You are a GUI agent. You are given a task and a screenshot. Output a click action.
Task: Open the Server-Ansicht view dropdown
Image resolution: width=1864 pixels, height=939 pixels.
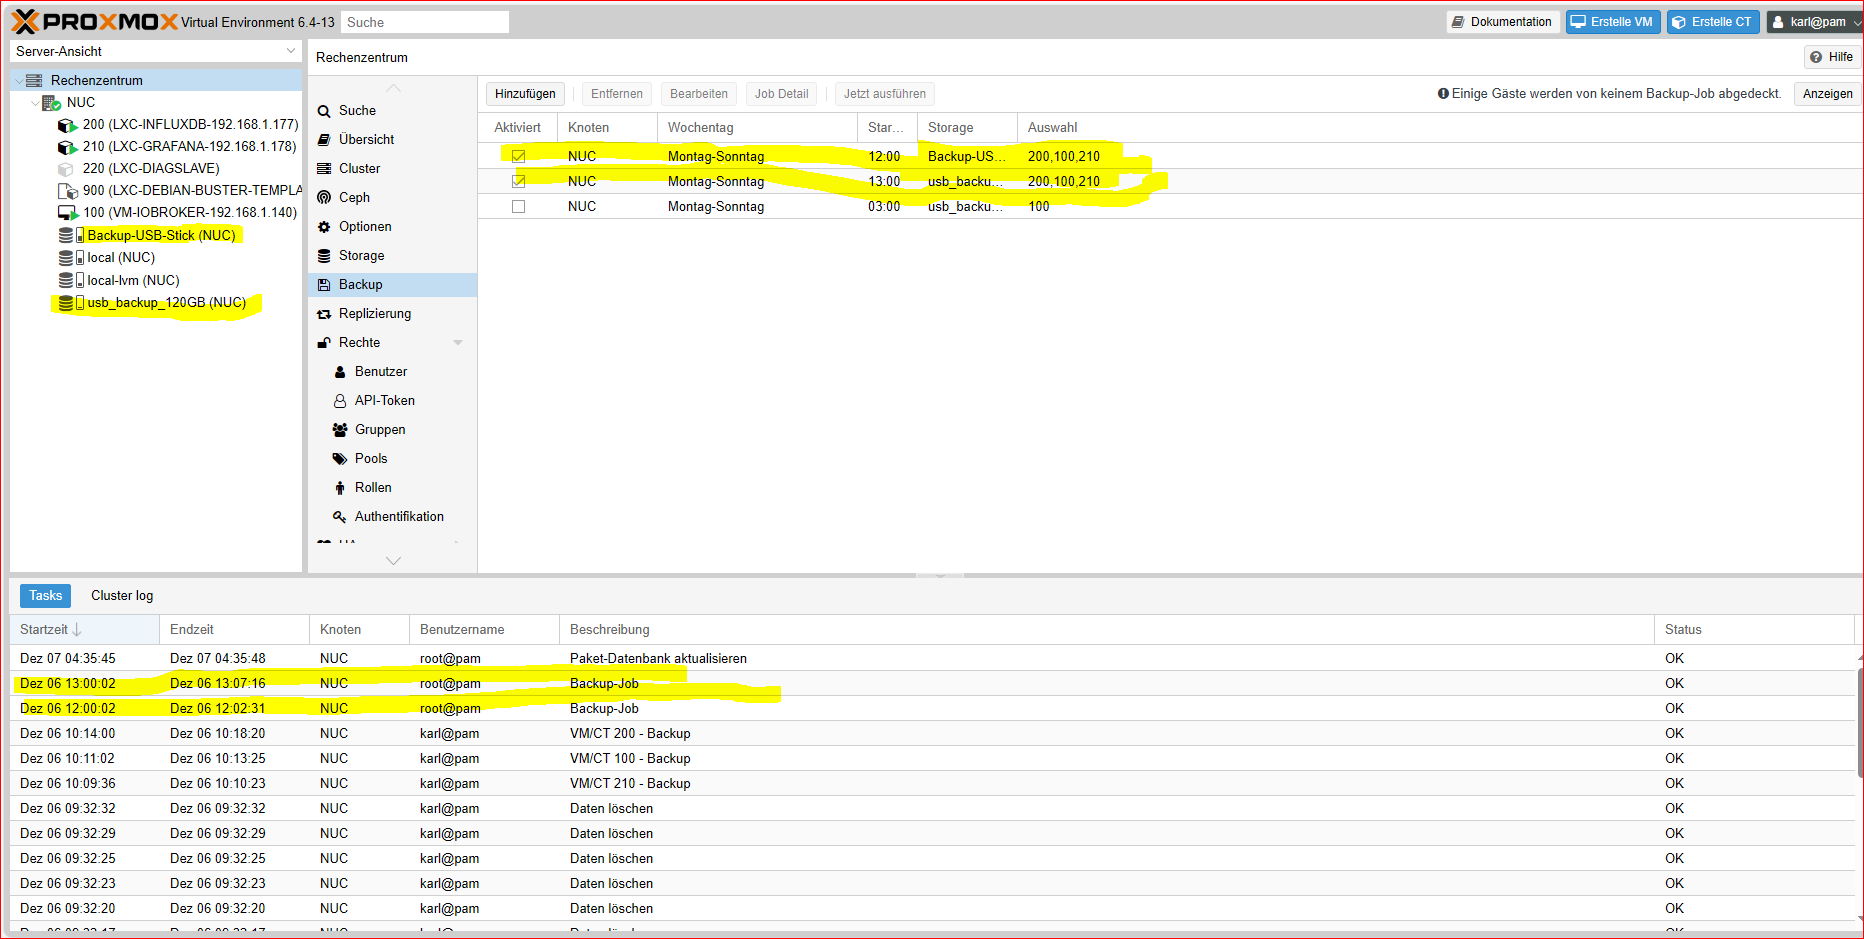click(291, 51)
